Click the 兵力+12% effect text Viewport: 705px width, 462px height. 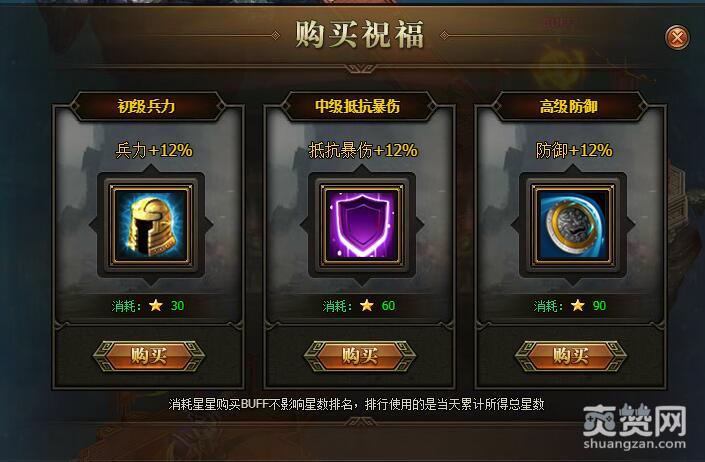(154, 150)
